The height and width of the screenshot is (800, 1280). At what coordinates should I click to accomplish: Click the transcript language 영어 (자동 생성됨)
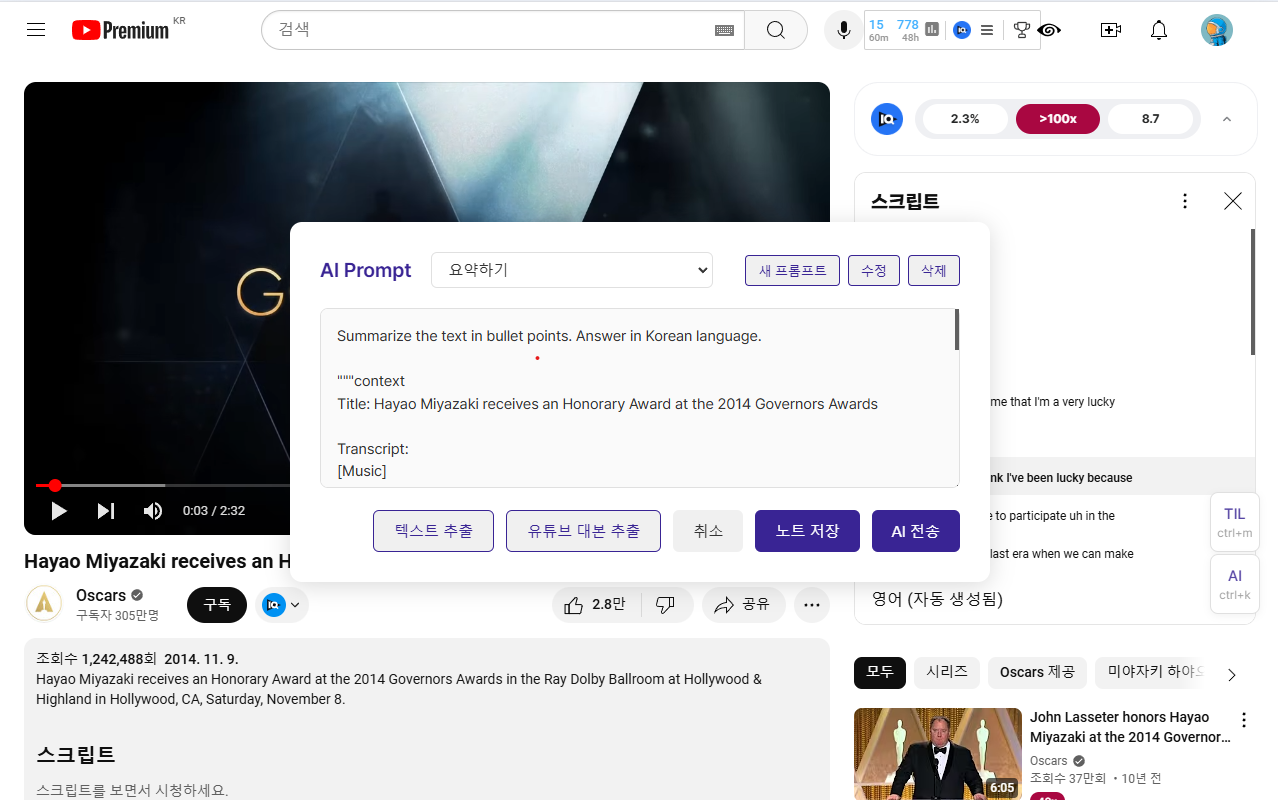pos(937,599)
